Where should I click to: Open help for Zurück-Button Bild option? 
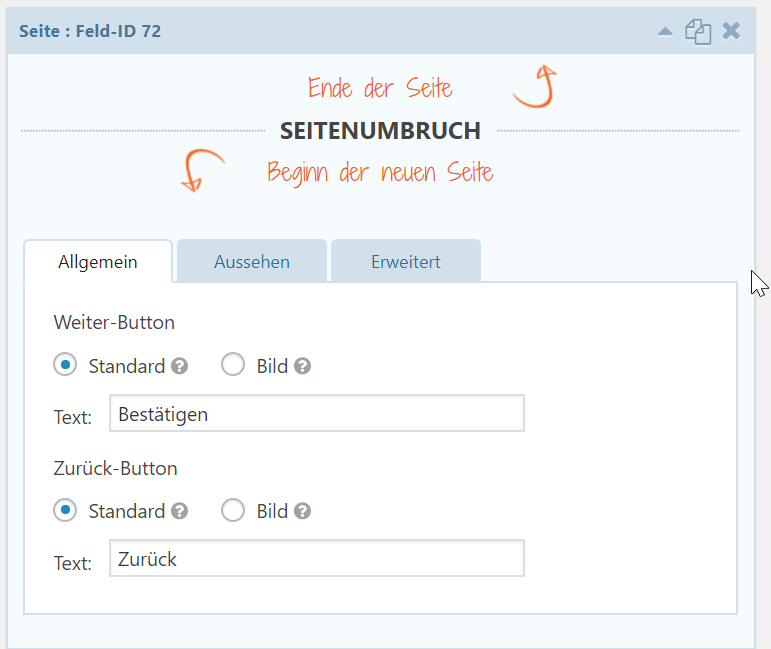click(x=302, y=511)
